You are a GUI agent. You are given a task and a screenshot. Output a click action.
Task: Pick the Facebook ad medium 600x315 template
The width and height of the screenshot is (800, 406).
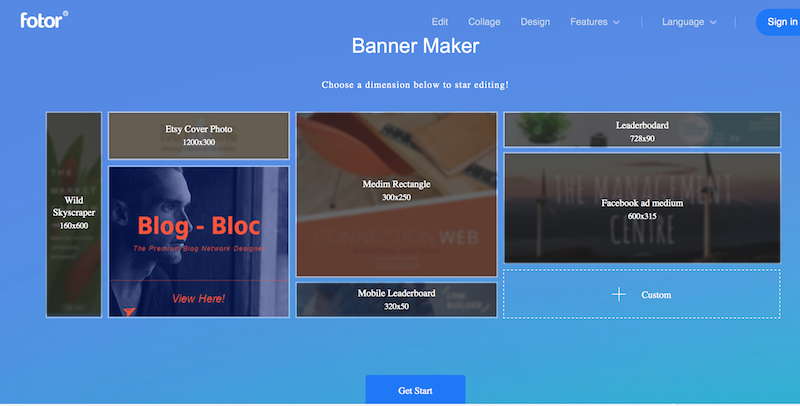click(x=642, y=208)
